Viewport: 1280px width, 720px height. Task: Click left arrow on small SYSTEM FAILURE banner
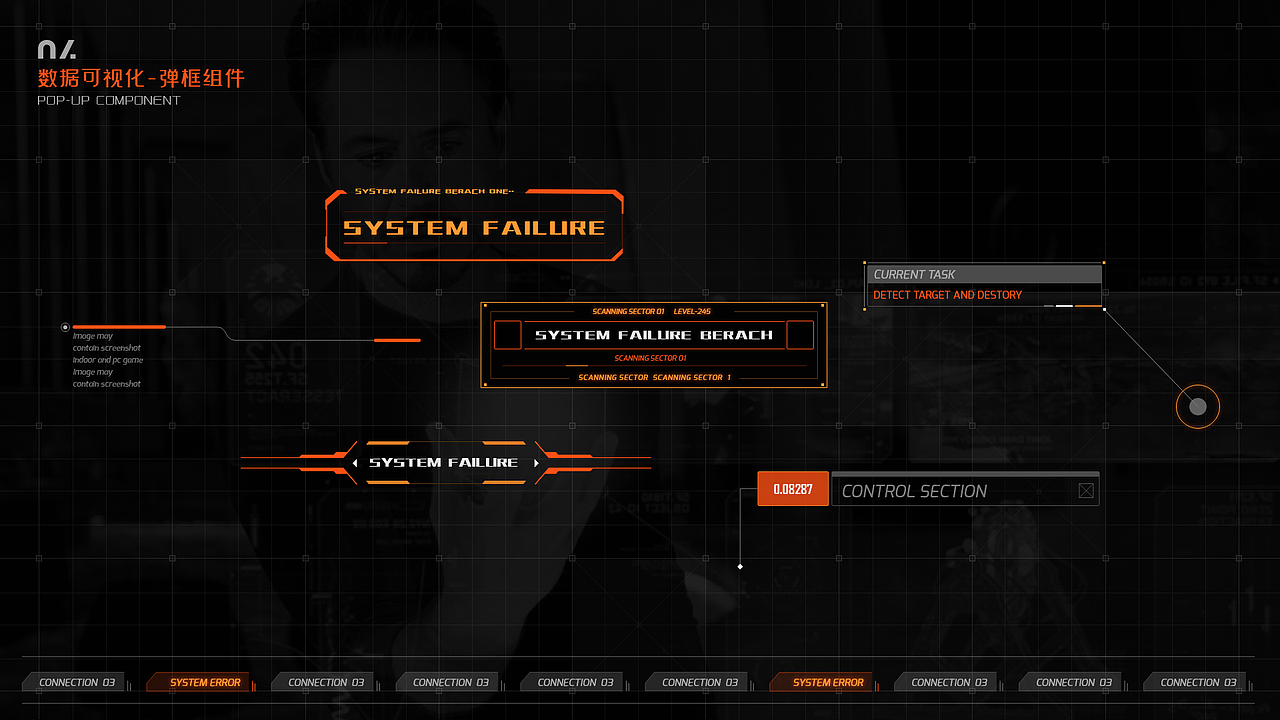click(x=355, y=463)
